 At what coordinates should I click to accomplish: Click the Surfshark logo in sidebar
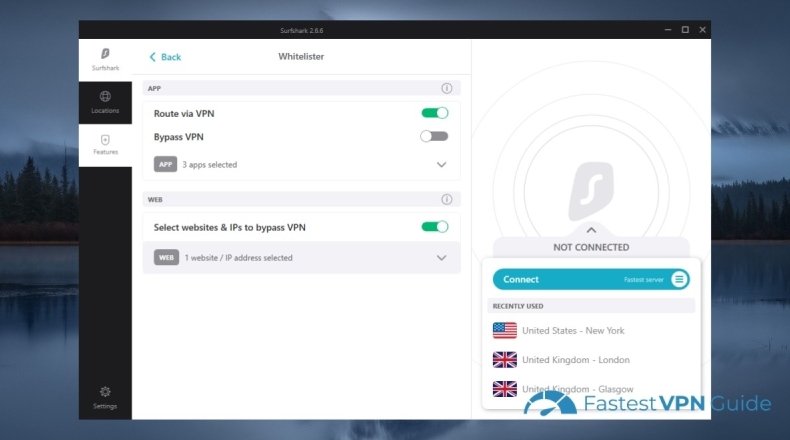pos(105,54)
